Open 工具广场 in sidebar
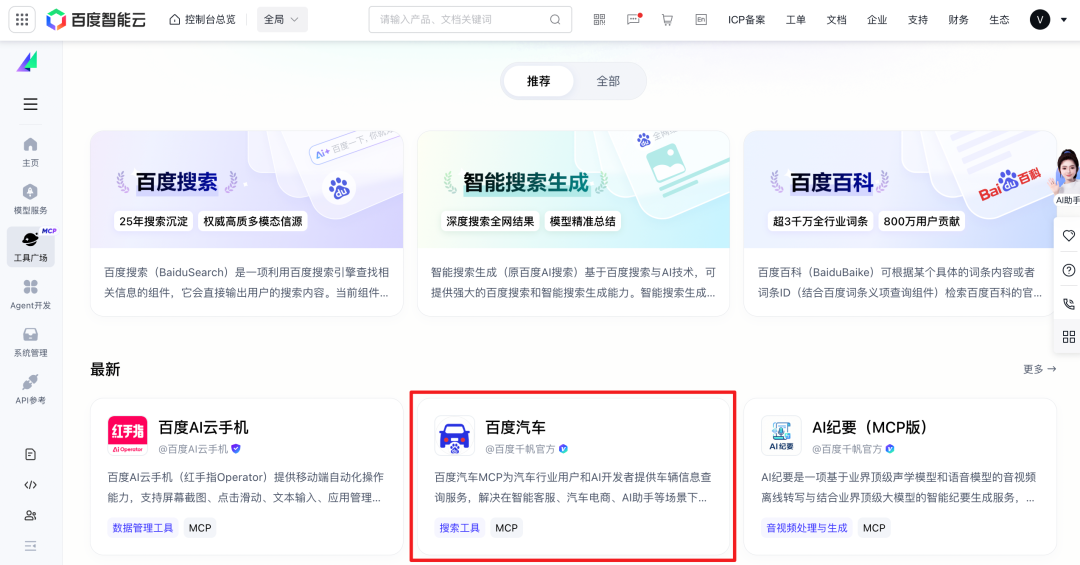The image size is (1080, 565). pyautogui.click(x=30, y=247)
